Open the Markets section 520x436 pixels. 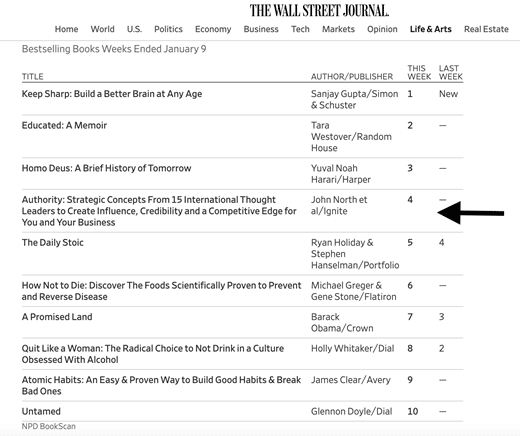click(338, 29)
